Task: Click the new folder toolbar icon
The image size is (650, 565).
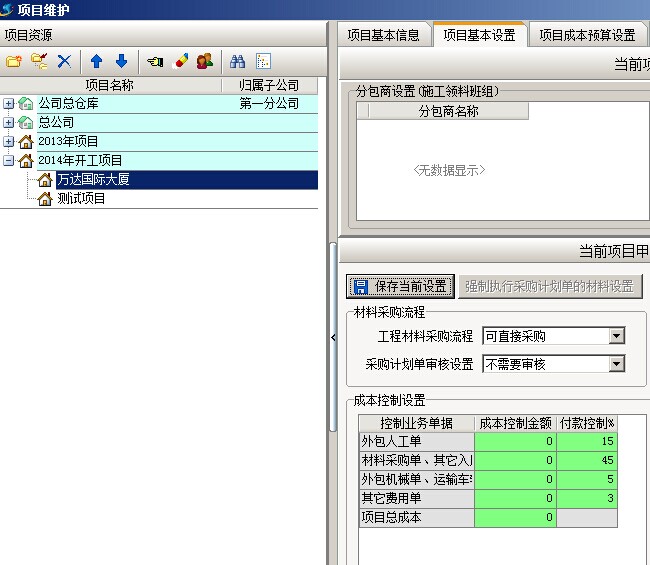Action: [x=14, y=61]
